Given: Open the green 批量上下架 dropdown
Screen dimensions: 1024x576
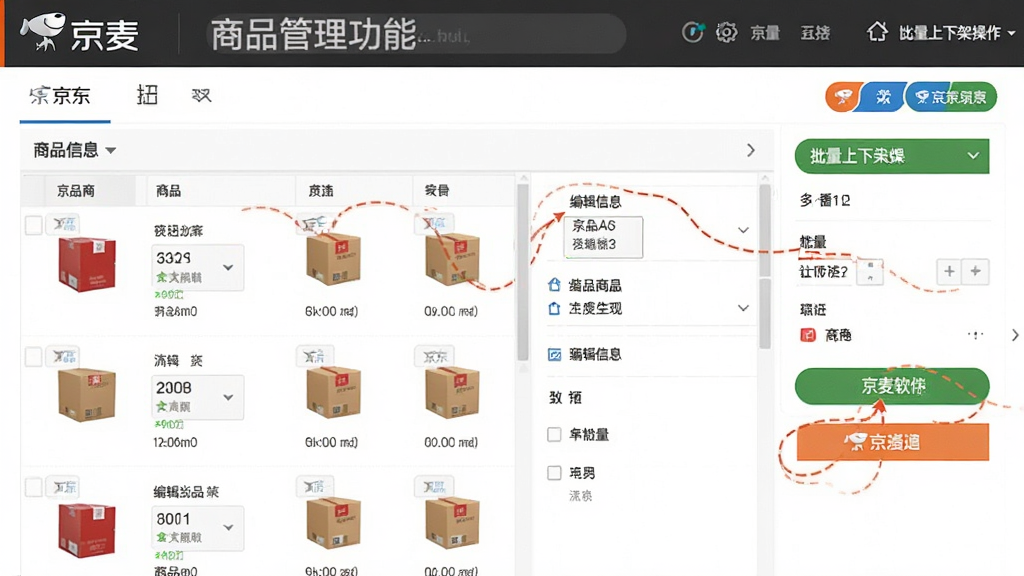Looking at the screenshot, I should [892, 156].
